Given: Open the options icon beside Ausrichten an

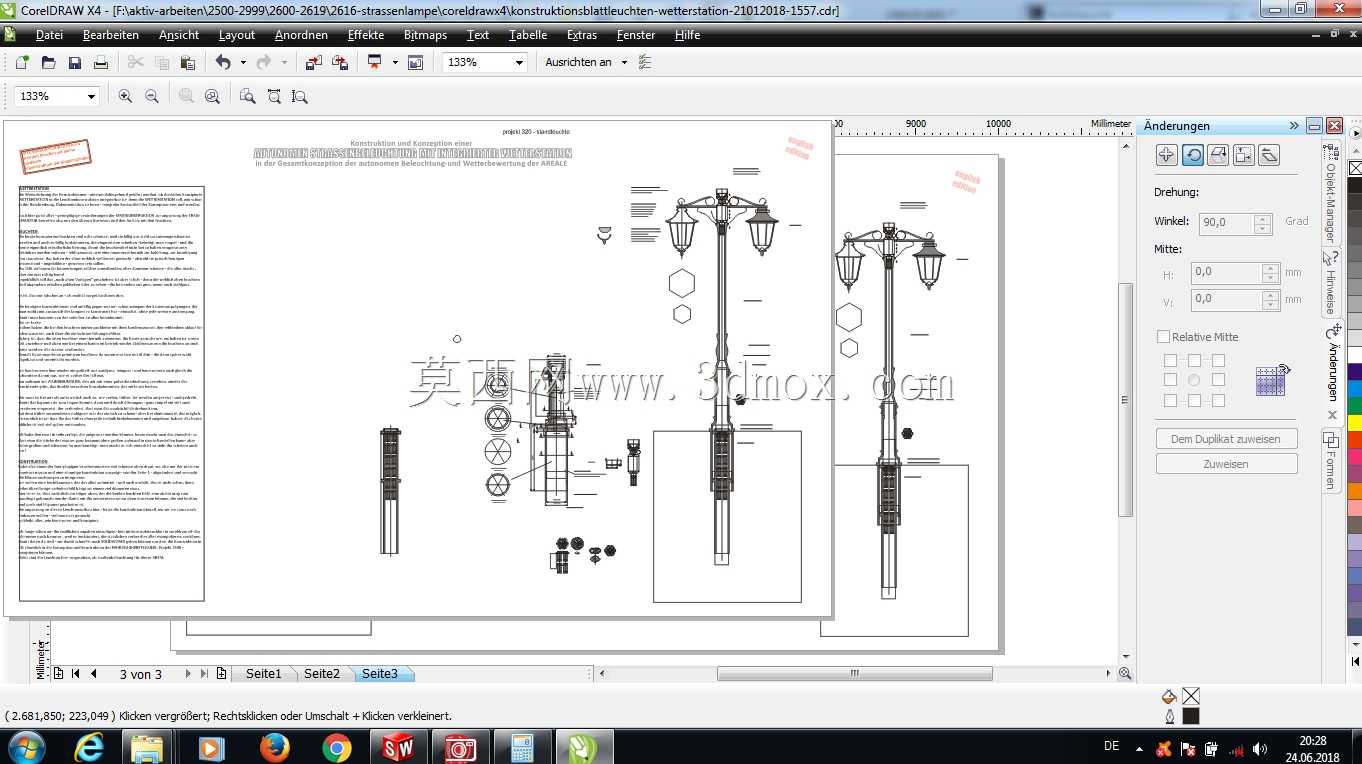Looking at the screenshot, I should (x=645, y=62).
